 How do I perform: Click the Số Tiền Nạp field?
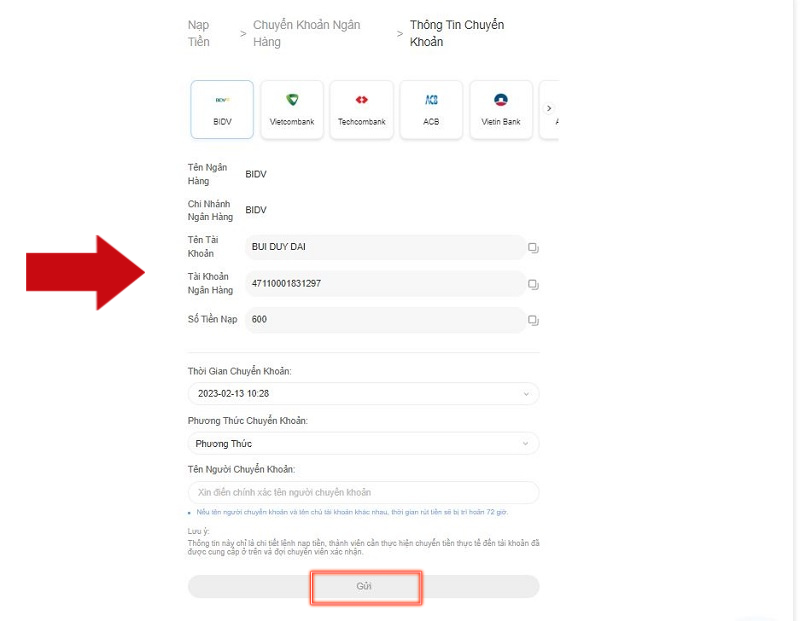click(385, 321)
